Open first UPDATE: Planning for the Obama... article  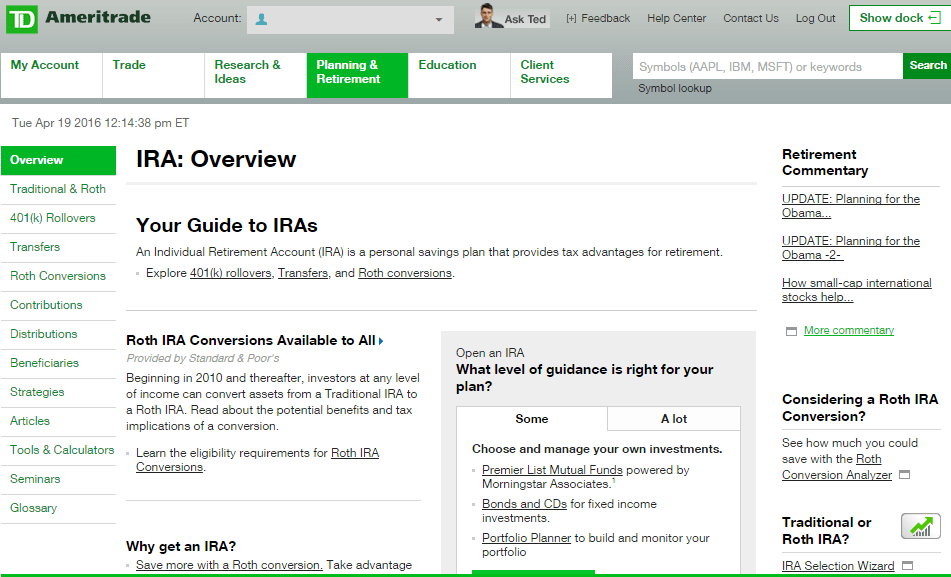(x=850, y=206)
